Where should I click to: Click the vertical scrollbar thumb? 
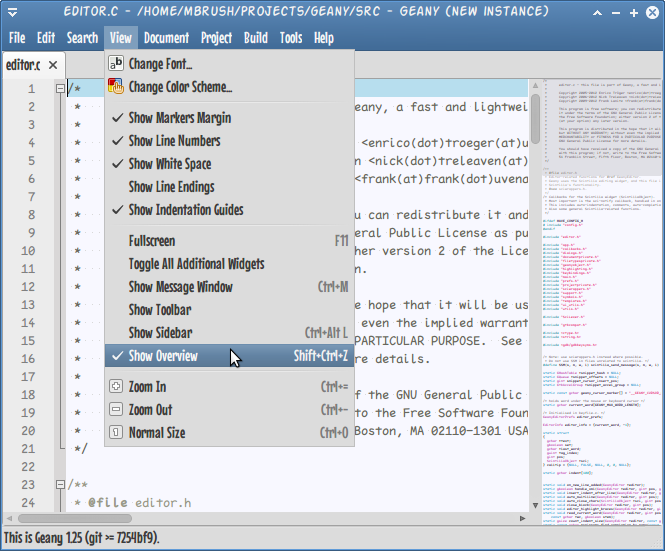point(535,119)
